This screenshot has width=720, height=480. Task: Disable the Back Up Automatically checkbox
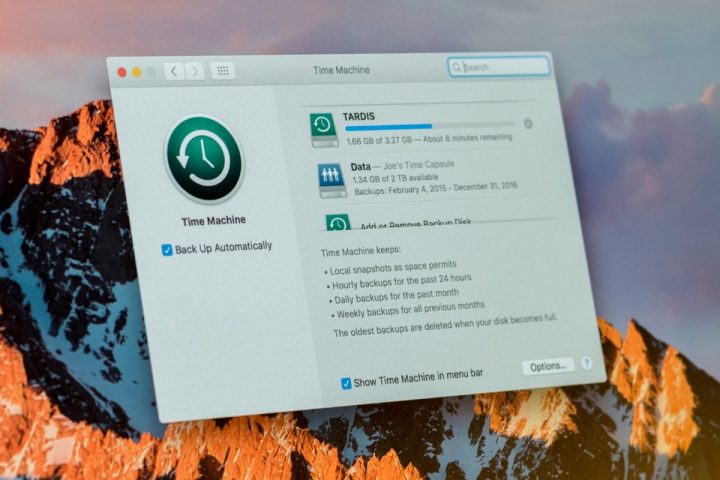pyautogui.click(x=167, y=249)
